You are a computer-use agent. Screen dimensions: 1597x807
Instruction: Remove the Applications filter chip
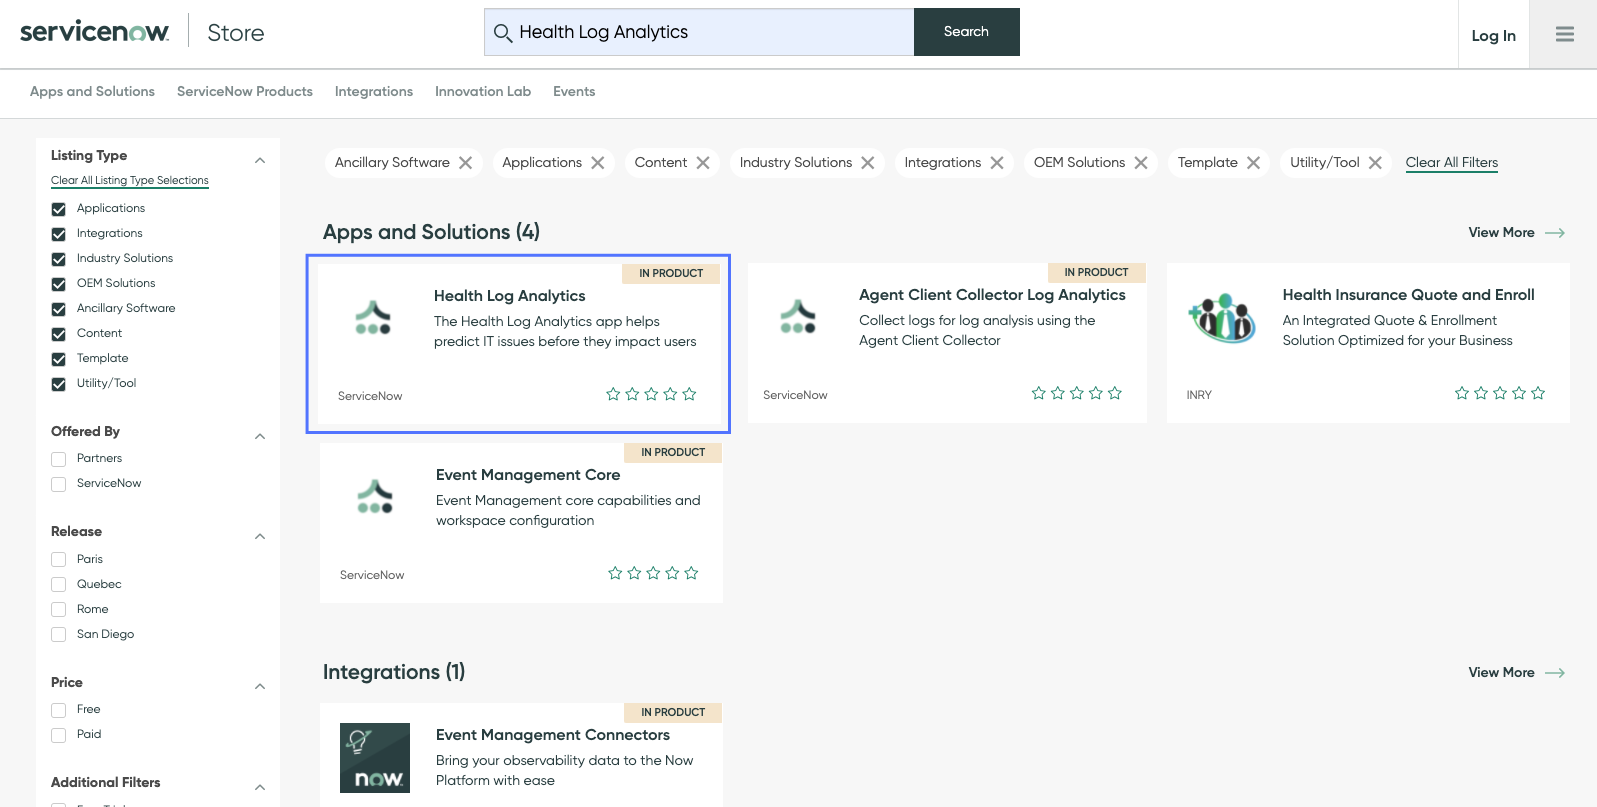[x=598, y=163]
